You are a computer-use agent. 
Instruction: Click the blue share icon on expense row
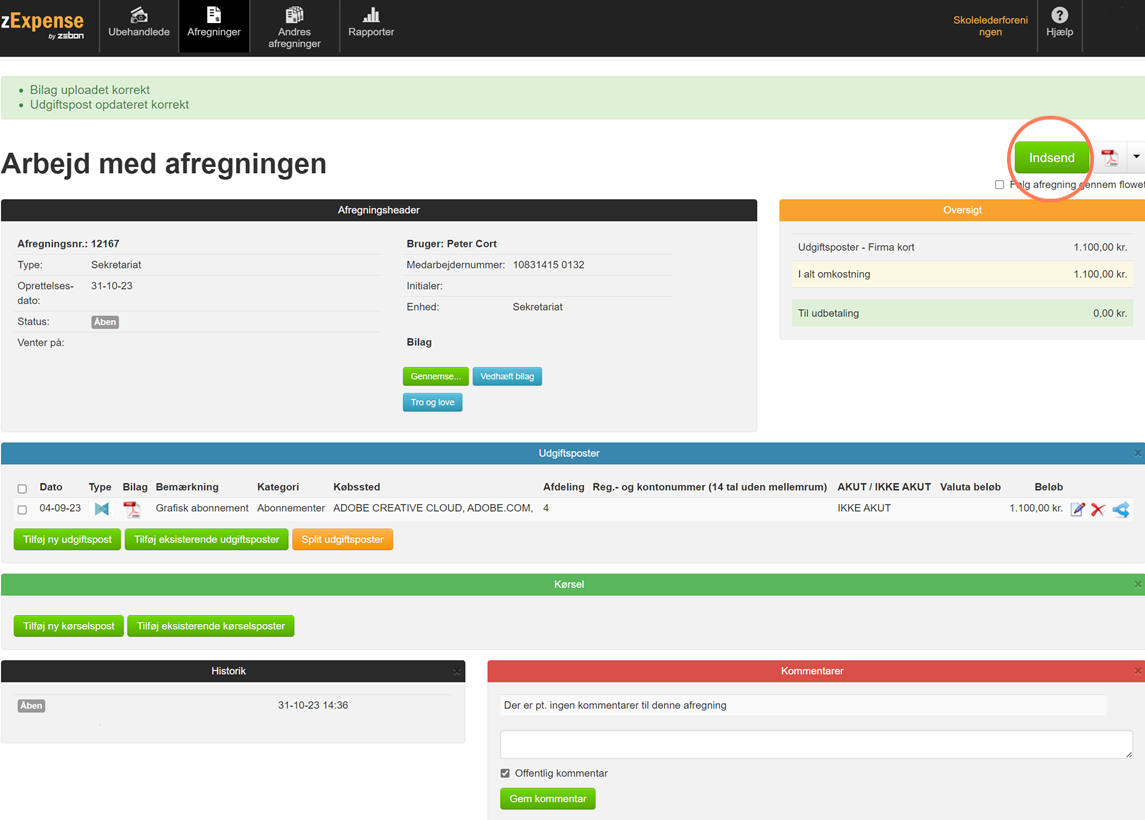coord(1121,509)
